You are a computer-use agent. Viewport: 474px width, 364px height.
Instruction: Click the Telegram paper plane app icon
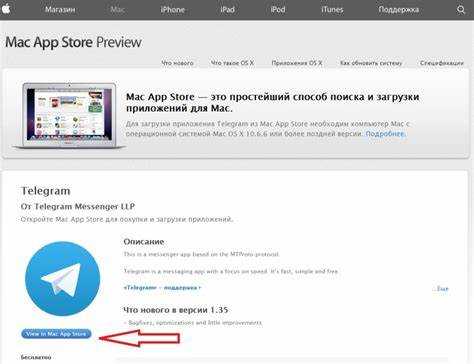[x=63, y=279]
